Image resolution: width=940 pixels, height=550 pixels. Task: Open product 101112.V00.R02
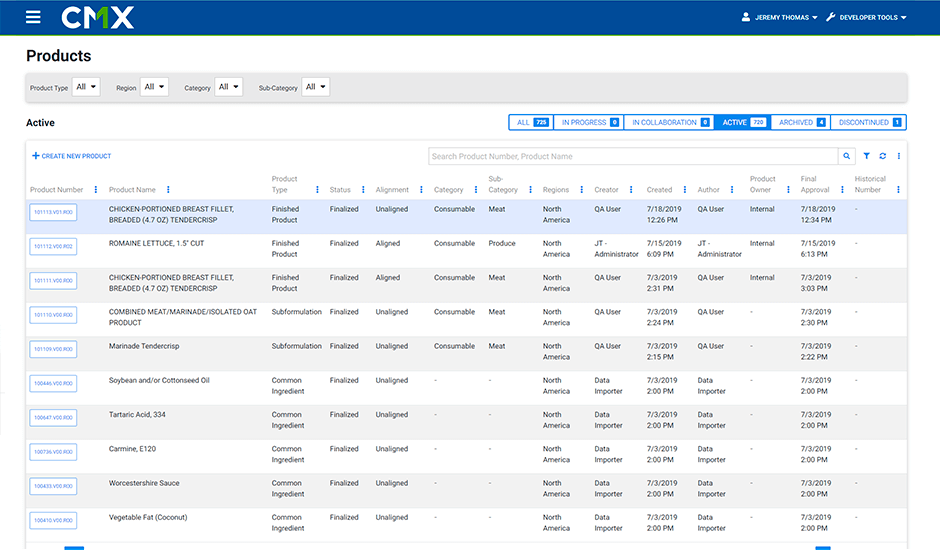[53, 247]
